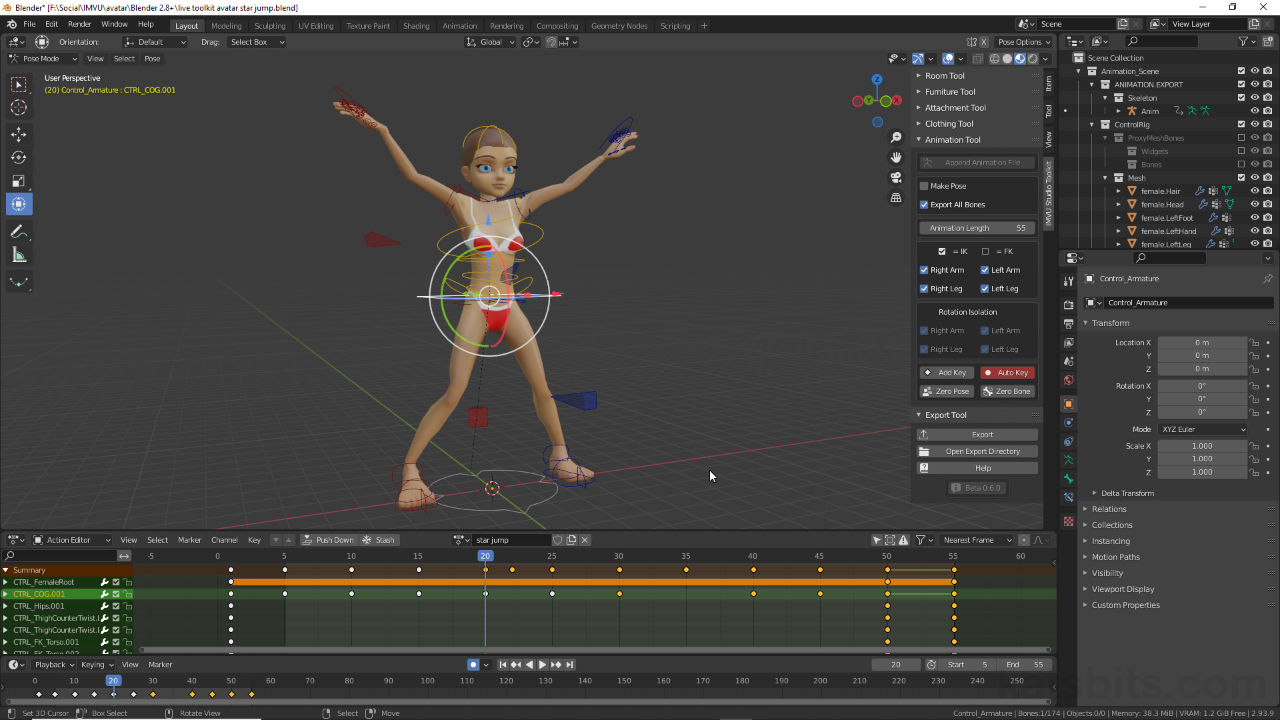
Task: Toggle the Right Arm IK checkbox
Action: [924, 270]
